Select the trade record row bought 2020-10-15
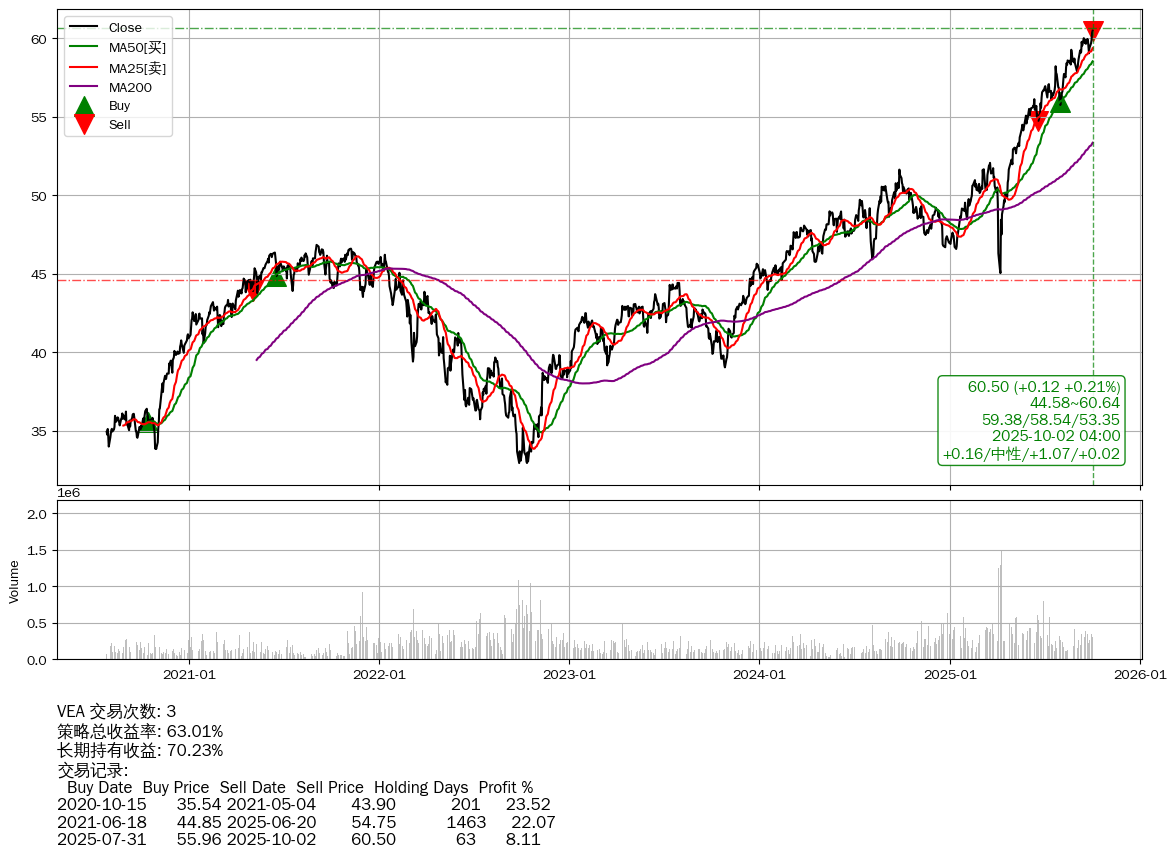1176x857 pixels. coord(304,804)
